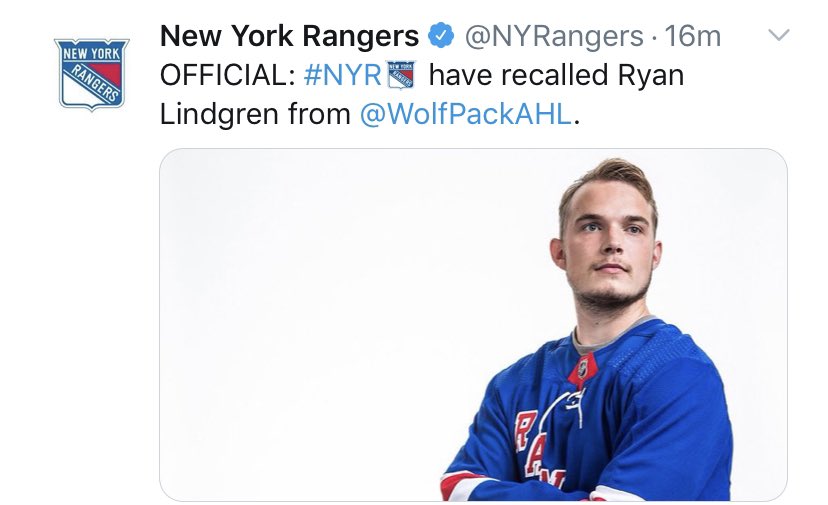Screen dimensions: 828x505
Task: Click the small Rangers shield hashtag emoji
Action: point(400,76)
